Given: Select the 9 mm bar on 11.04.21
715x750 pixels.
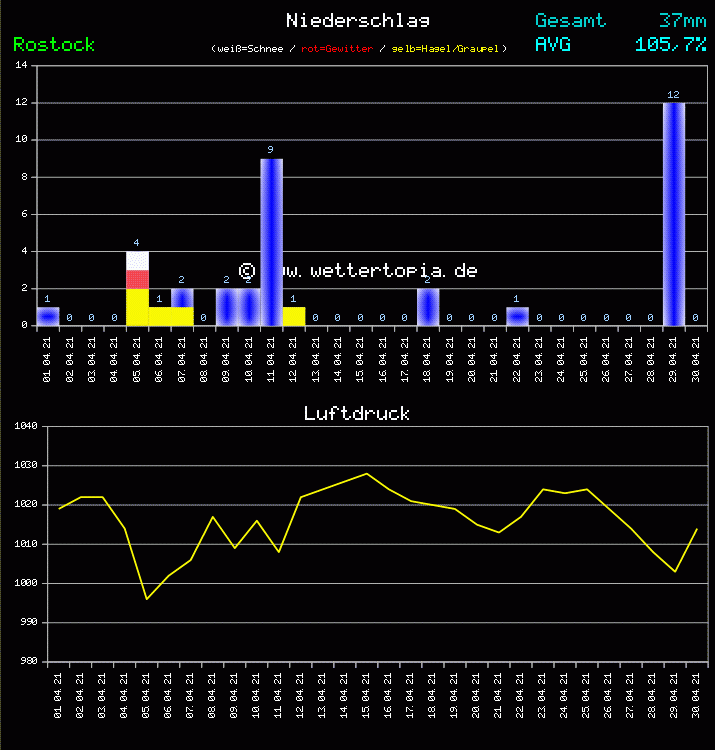Looking at the screenshot, I should [x=271, y=242].
